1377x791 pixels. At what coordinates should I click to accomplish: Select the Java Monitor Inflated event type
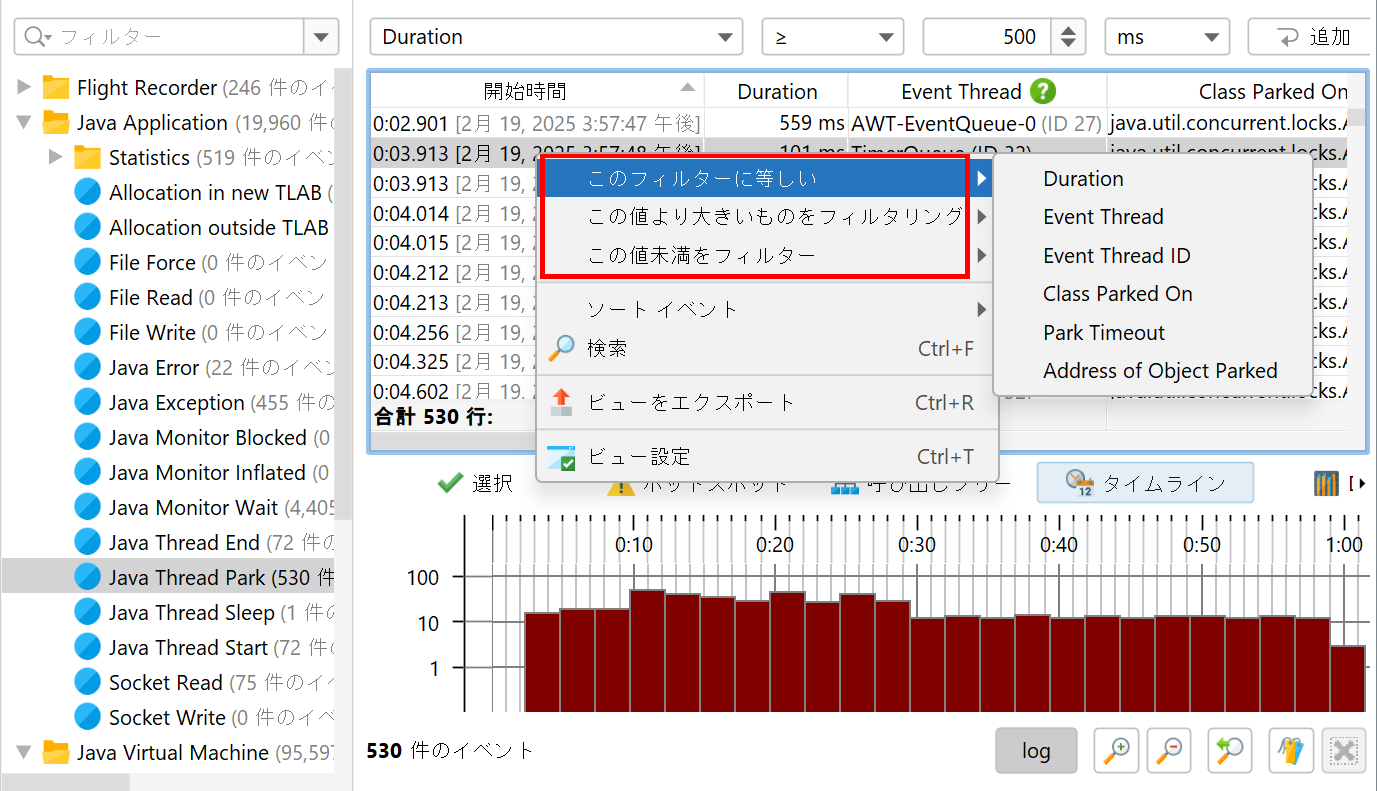pos(204,473)
